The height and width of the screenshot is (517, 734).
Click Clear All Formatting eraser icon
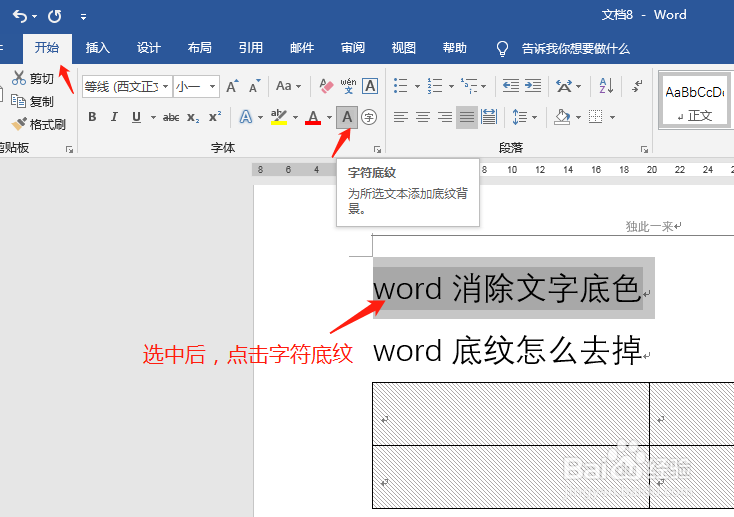[x=326, y=86]
